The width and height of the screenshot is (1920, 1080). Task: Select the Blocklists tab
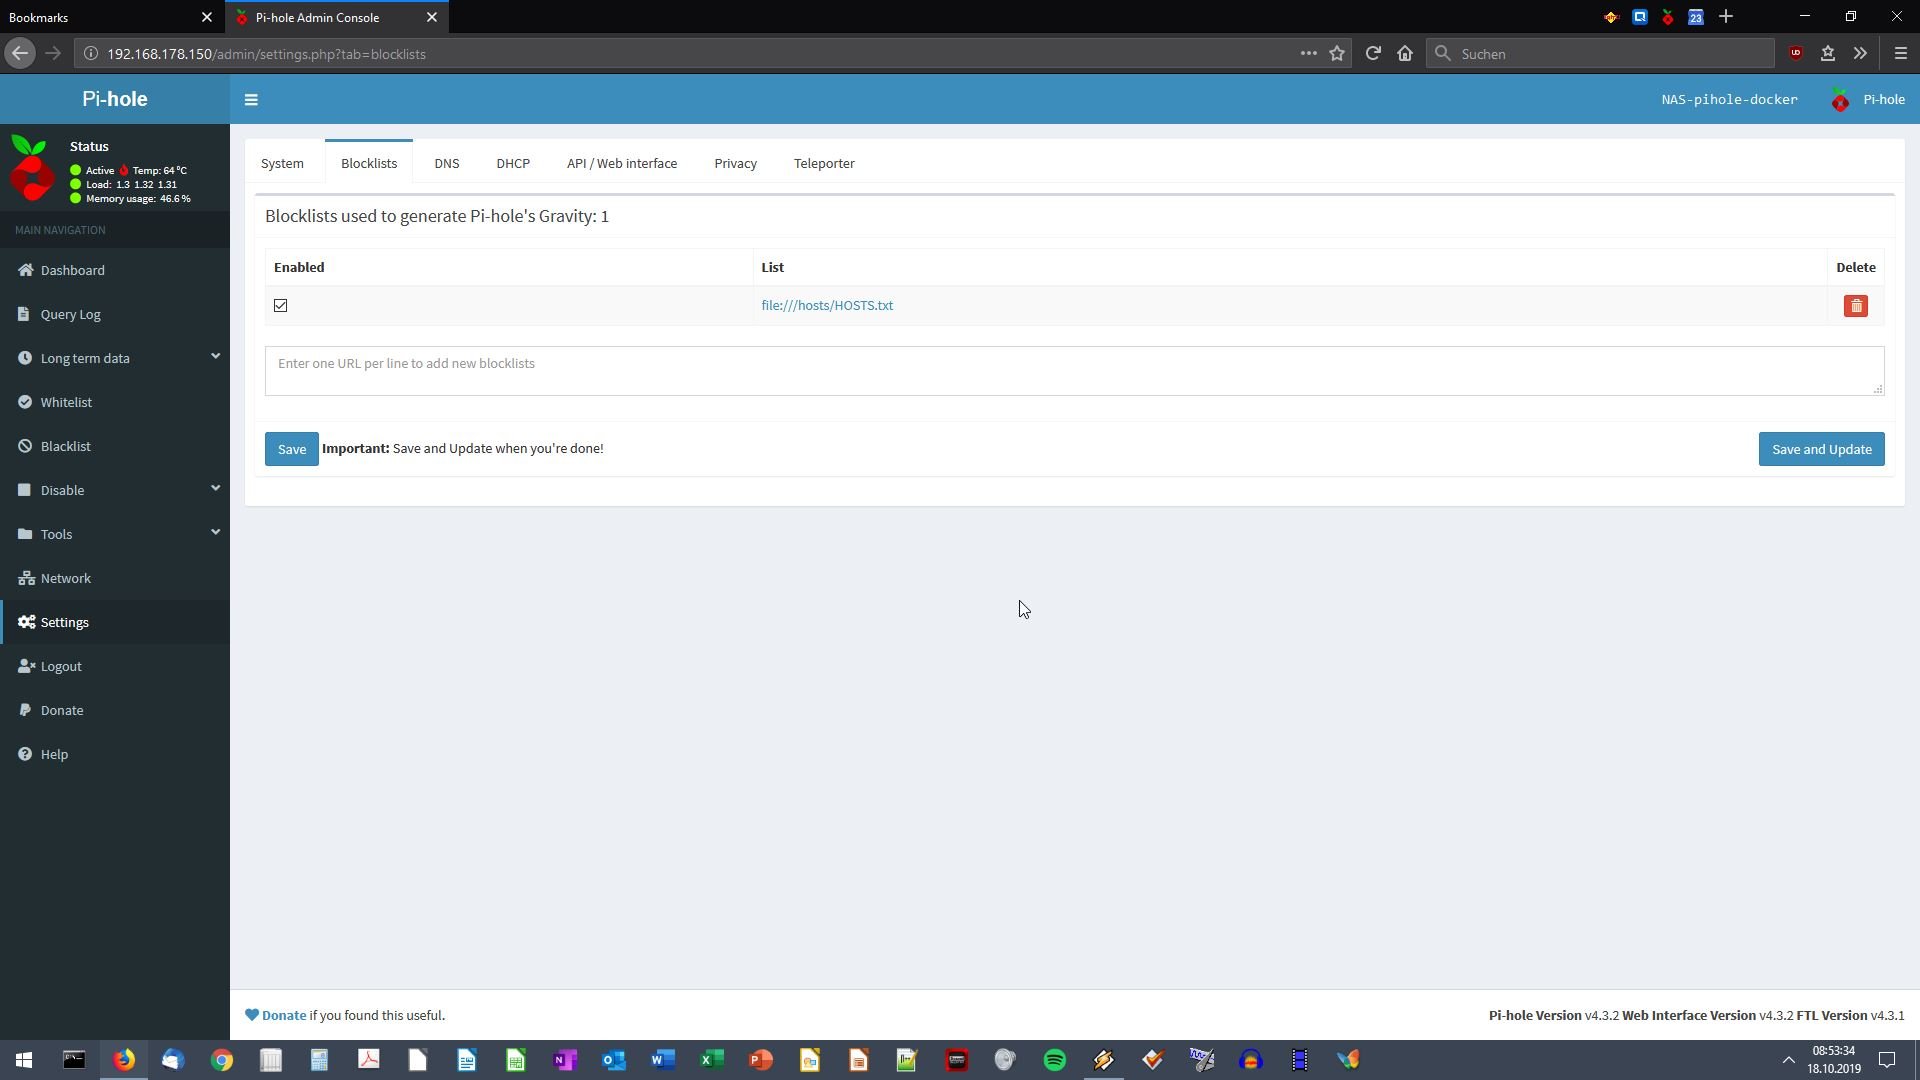click(x=369, y=163)
